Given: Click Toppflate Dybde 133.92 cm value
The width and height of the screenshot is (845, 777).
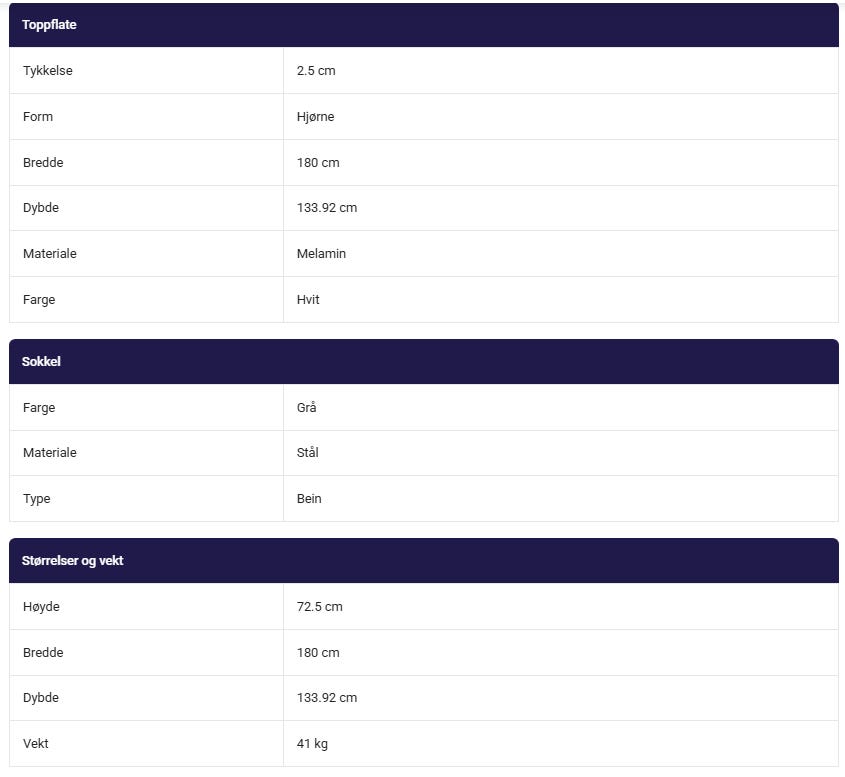Looking at the screenshot, I should [x=327, y=208].
